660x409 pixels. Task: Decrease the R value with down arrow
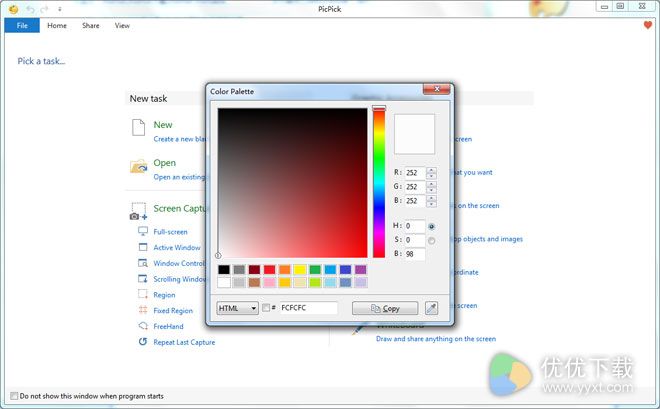431,176
